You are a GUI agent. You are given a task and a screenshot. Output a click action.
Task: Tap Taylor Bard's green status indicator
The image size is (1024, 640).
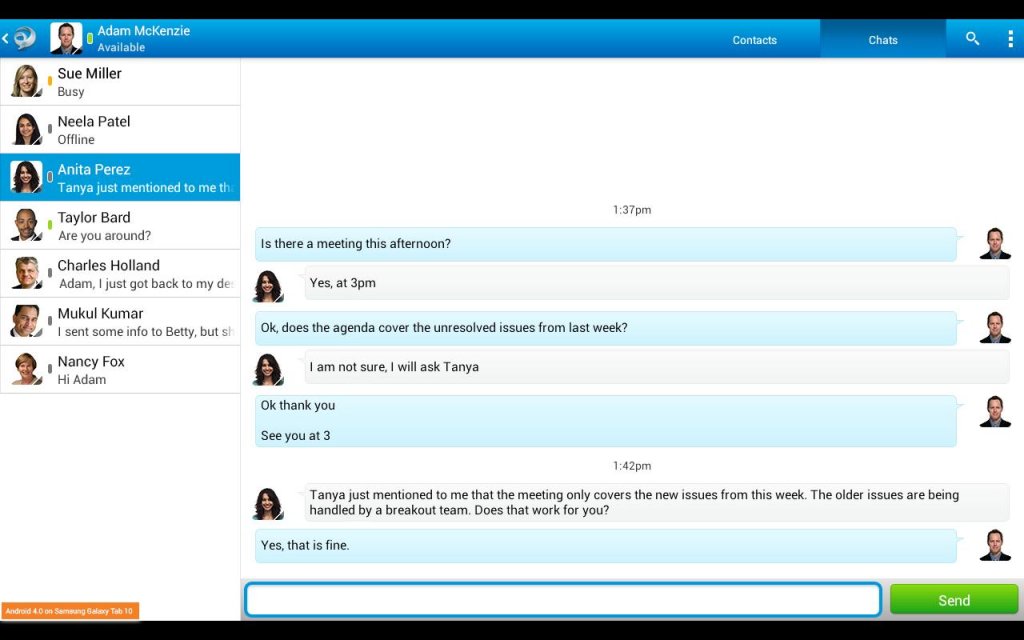[x=50, y=225]
